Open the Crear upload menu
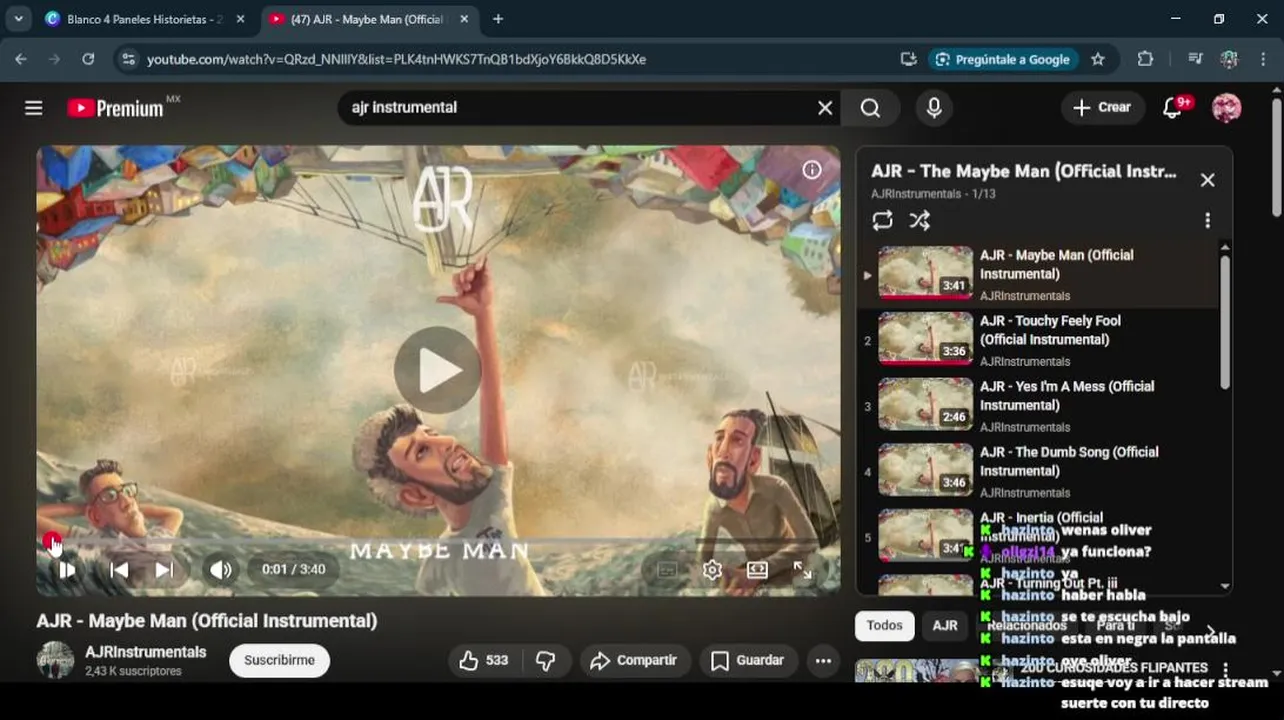Image resolution: width=1284 pixels, height=720 pixels. (1102, 108)
